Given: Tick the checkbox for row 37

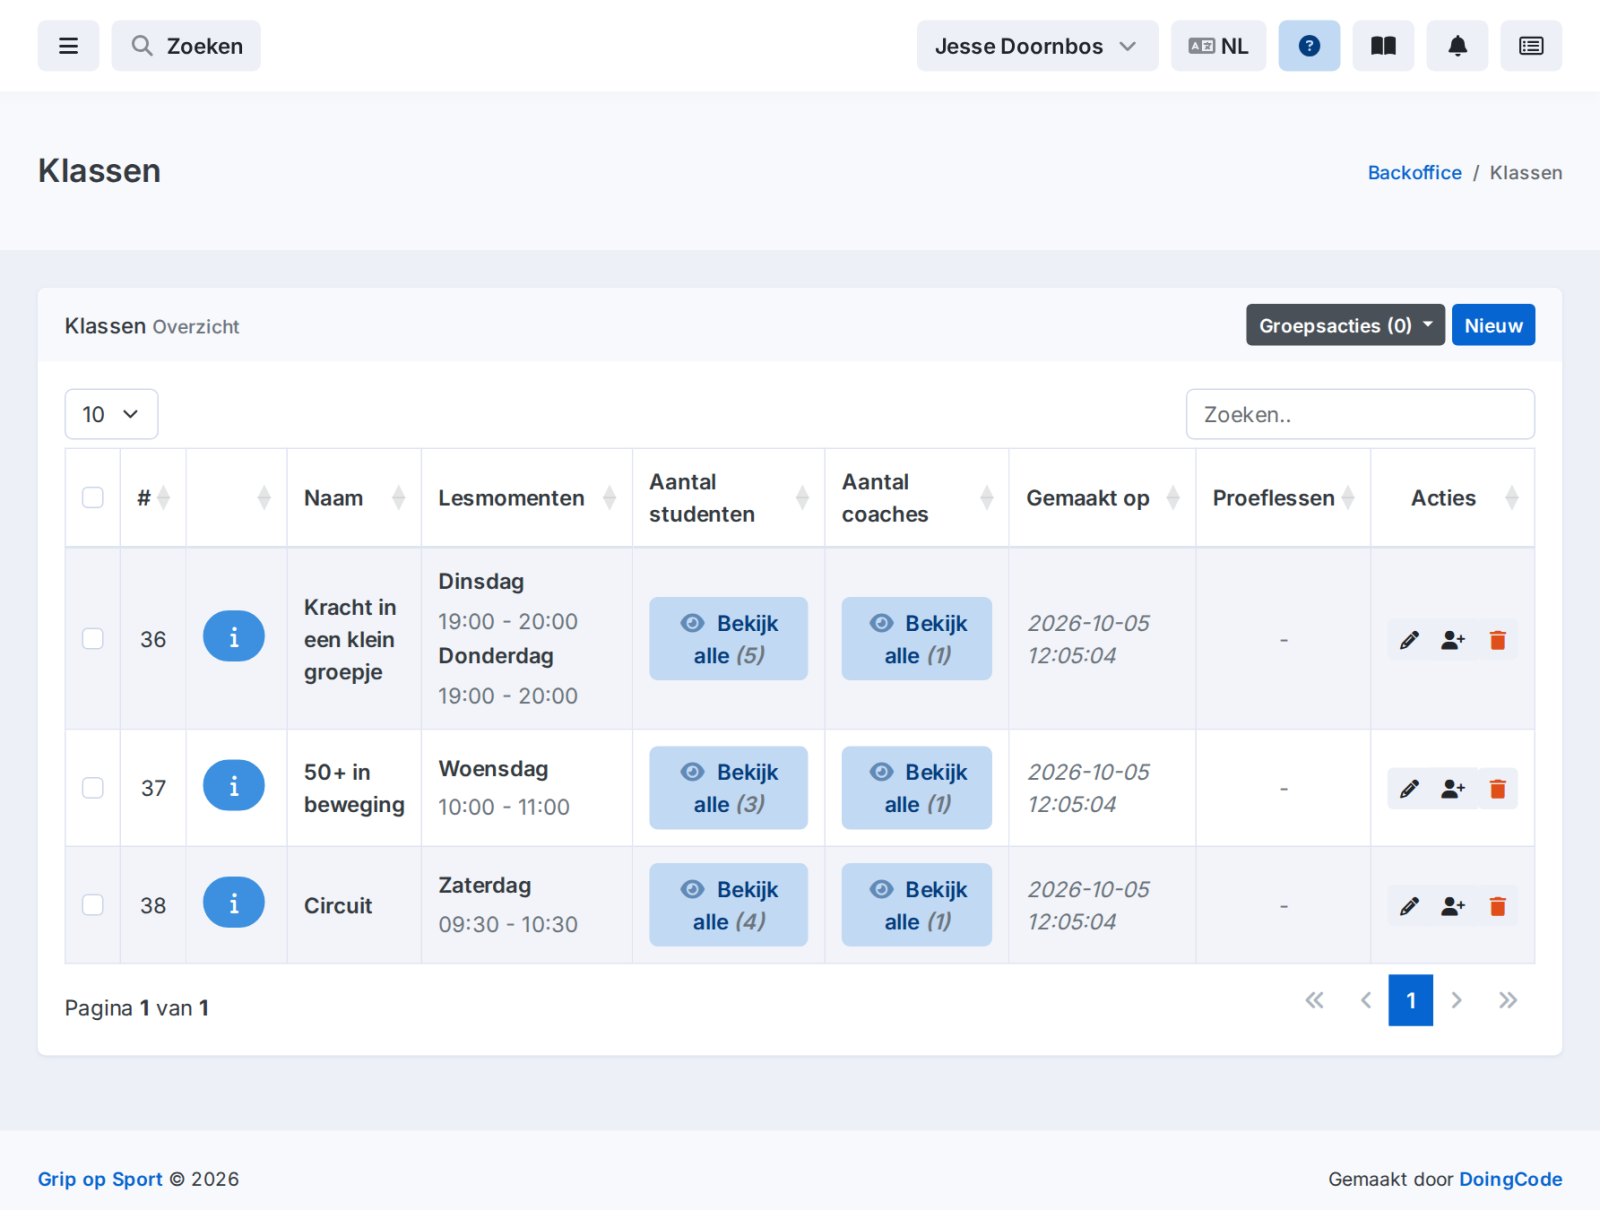Looking at the screenshot, I should click(93, 788).
